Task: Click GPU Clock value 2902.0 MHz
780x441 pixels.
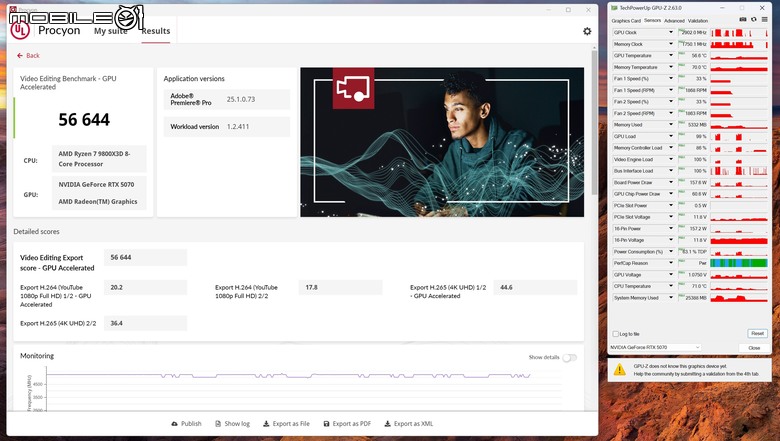Action: pos(692,32)
